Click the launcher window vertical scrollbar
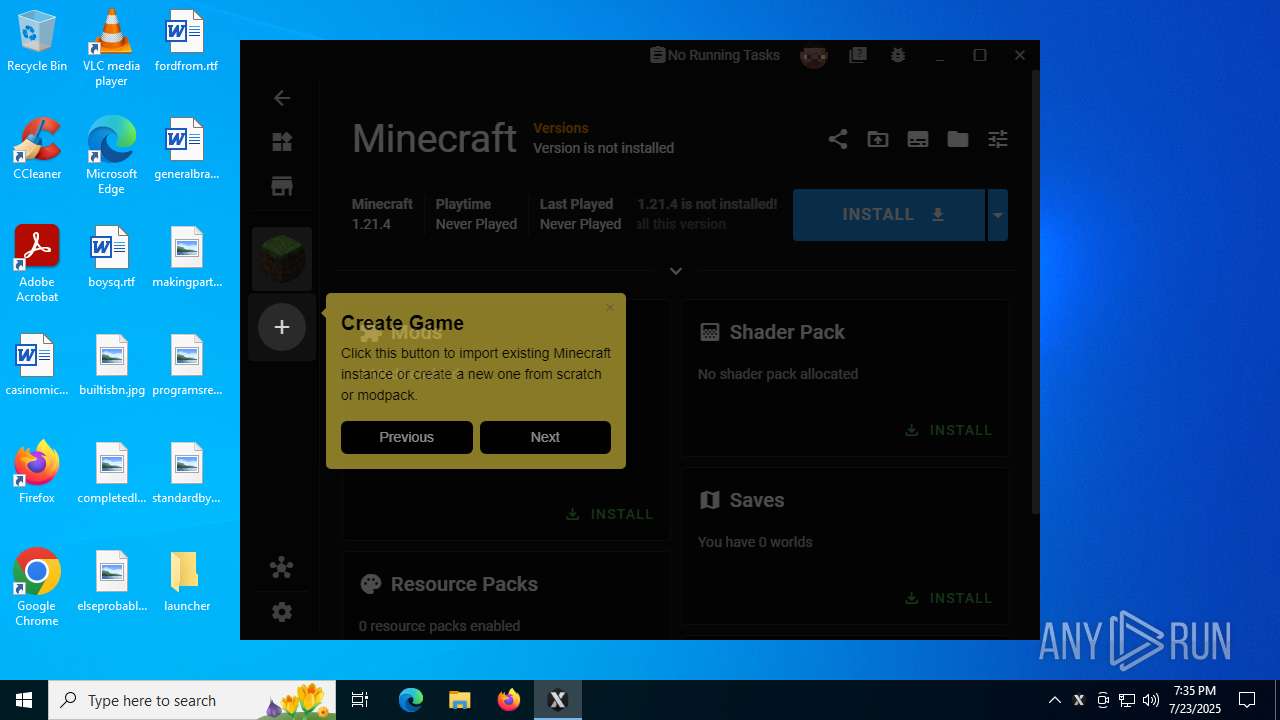Viewport: 1280px width, 720px height. [1035, 290]
